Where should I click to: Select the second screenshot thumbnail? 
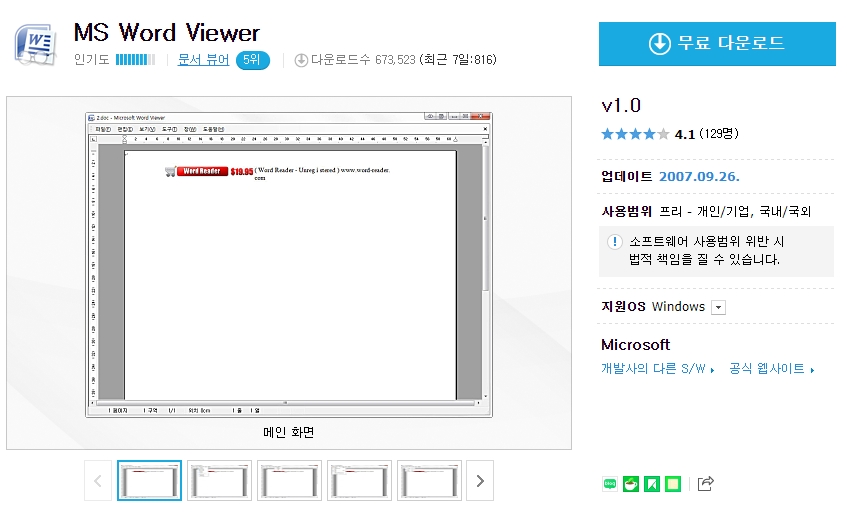click(x=219, y=480)
